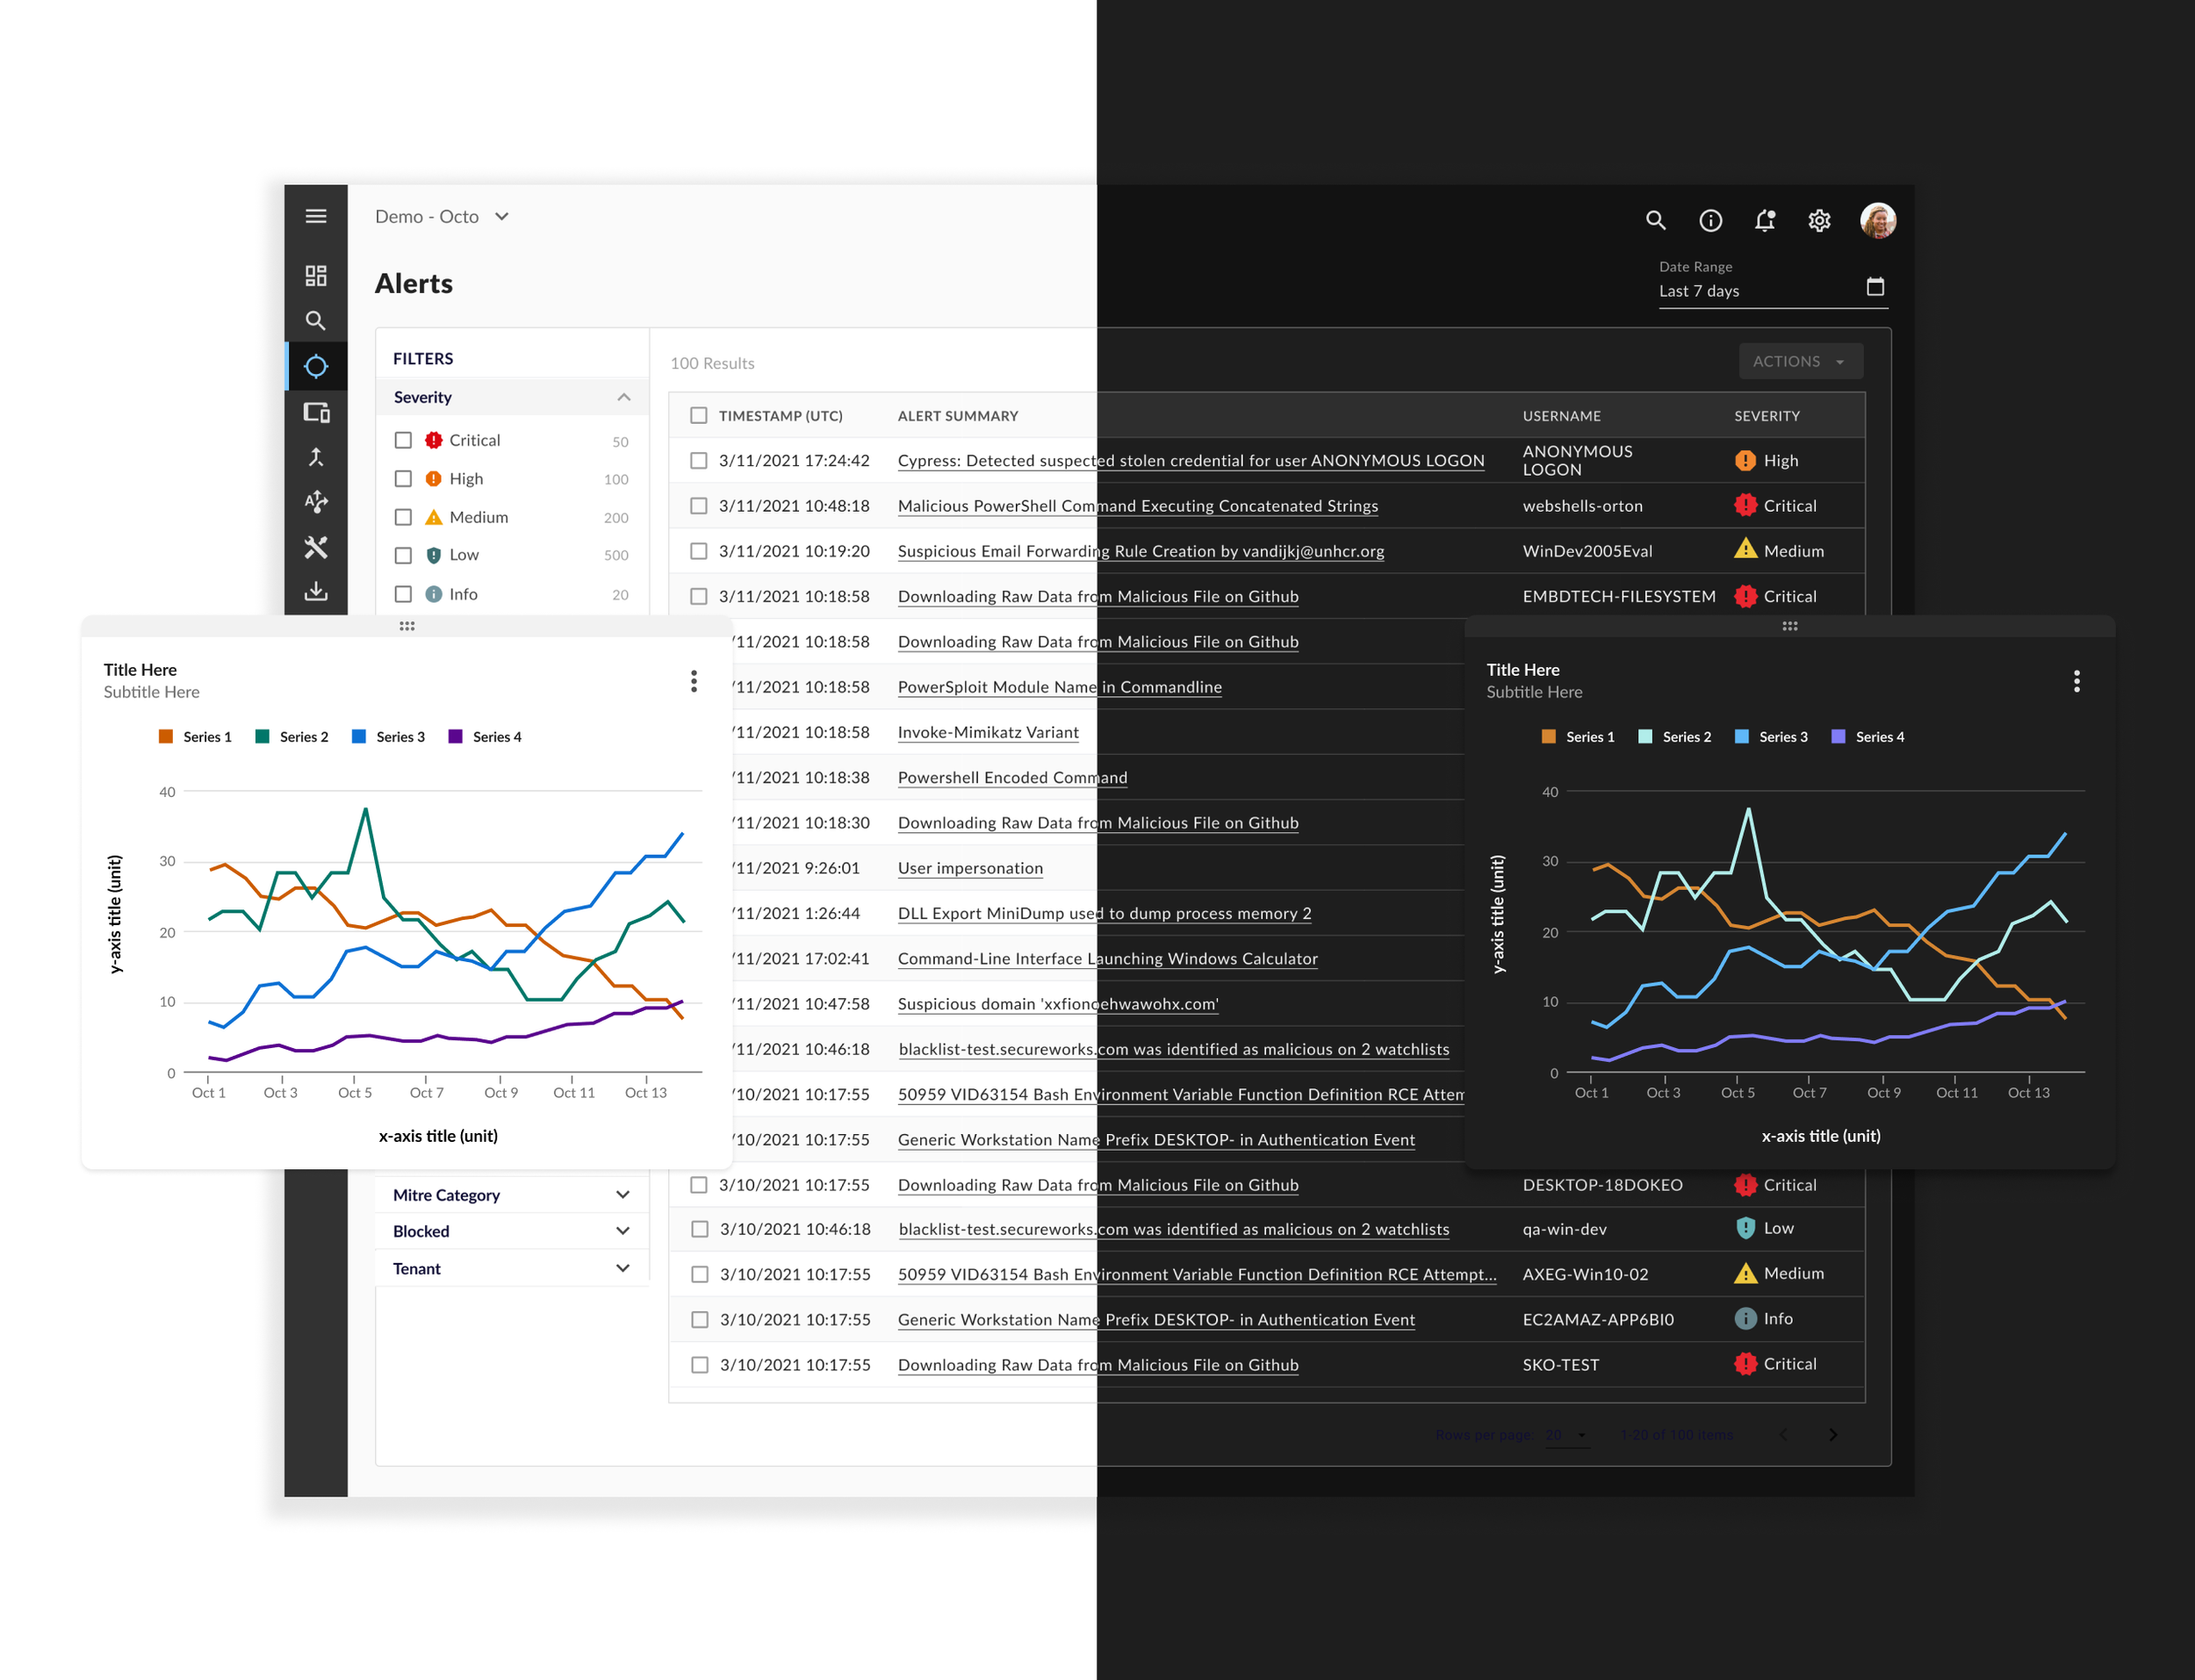Open calendar icon for Date Range
2195x1680 pixels.
point(1875,287)
